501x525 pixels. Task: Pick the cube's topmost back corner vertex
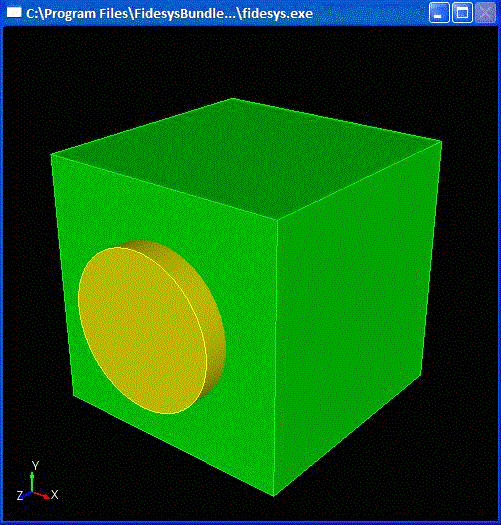coord(232,98)
